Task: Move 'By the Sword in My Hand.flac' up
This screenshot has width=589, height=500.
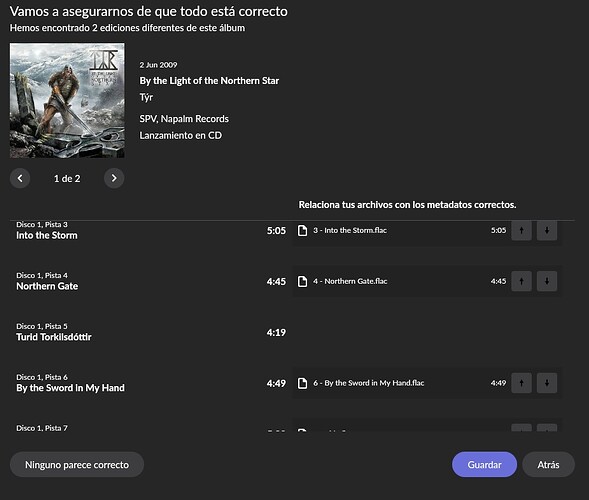Action: (x=521, y=383)
